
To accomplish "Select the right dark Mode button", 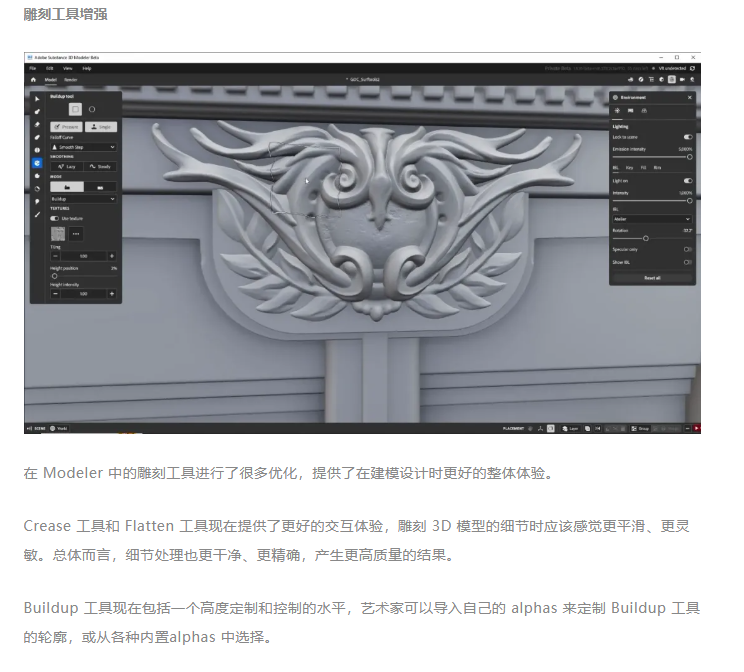I will pyautogui.click(x=100, y=187).
